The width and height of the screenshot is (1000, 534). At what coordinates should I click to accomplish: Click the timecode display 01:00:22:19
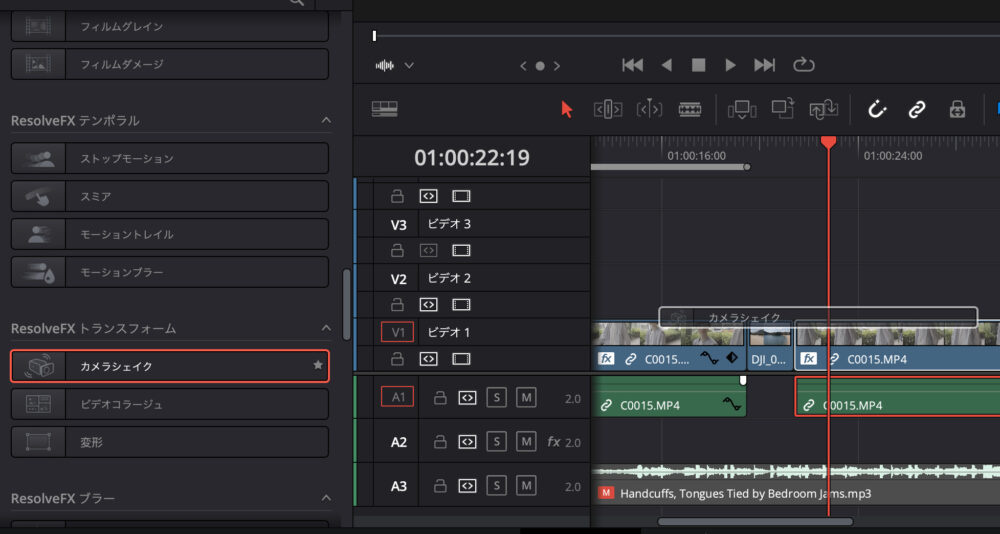click(x=472, y=158)
